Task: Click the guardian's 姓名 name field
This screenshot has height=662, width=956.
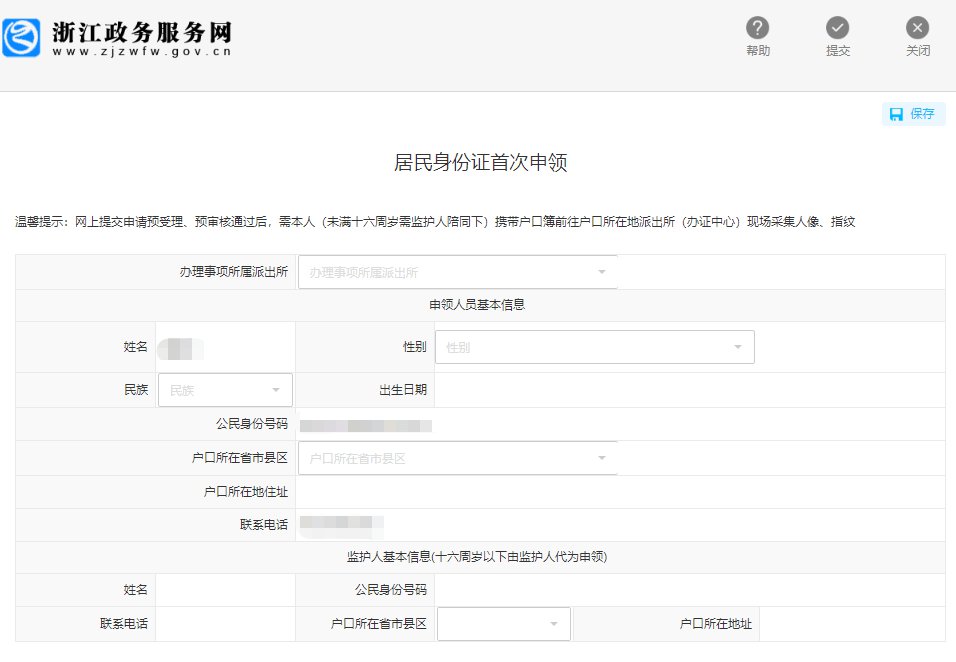Action: pyautogui.click(x=225, y=590)
